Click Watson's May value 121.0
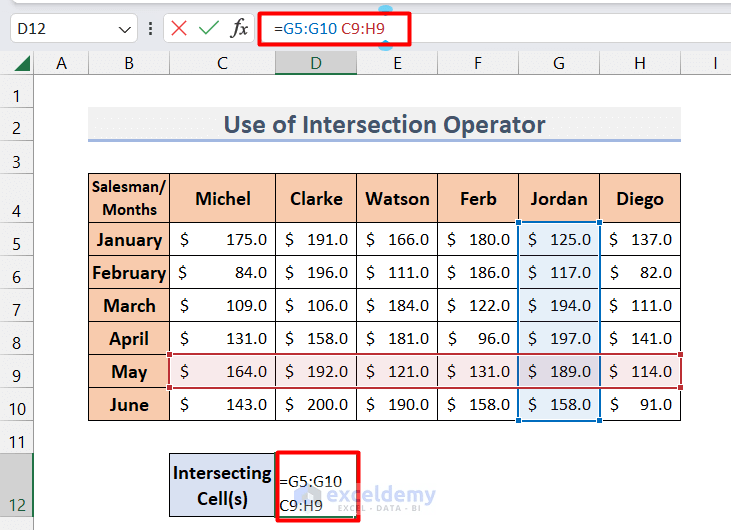Screen dimensions: 731x530 point(397,372)
